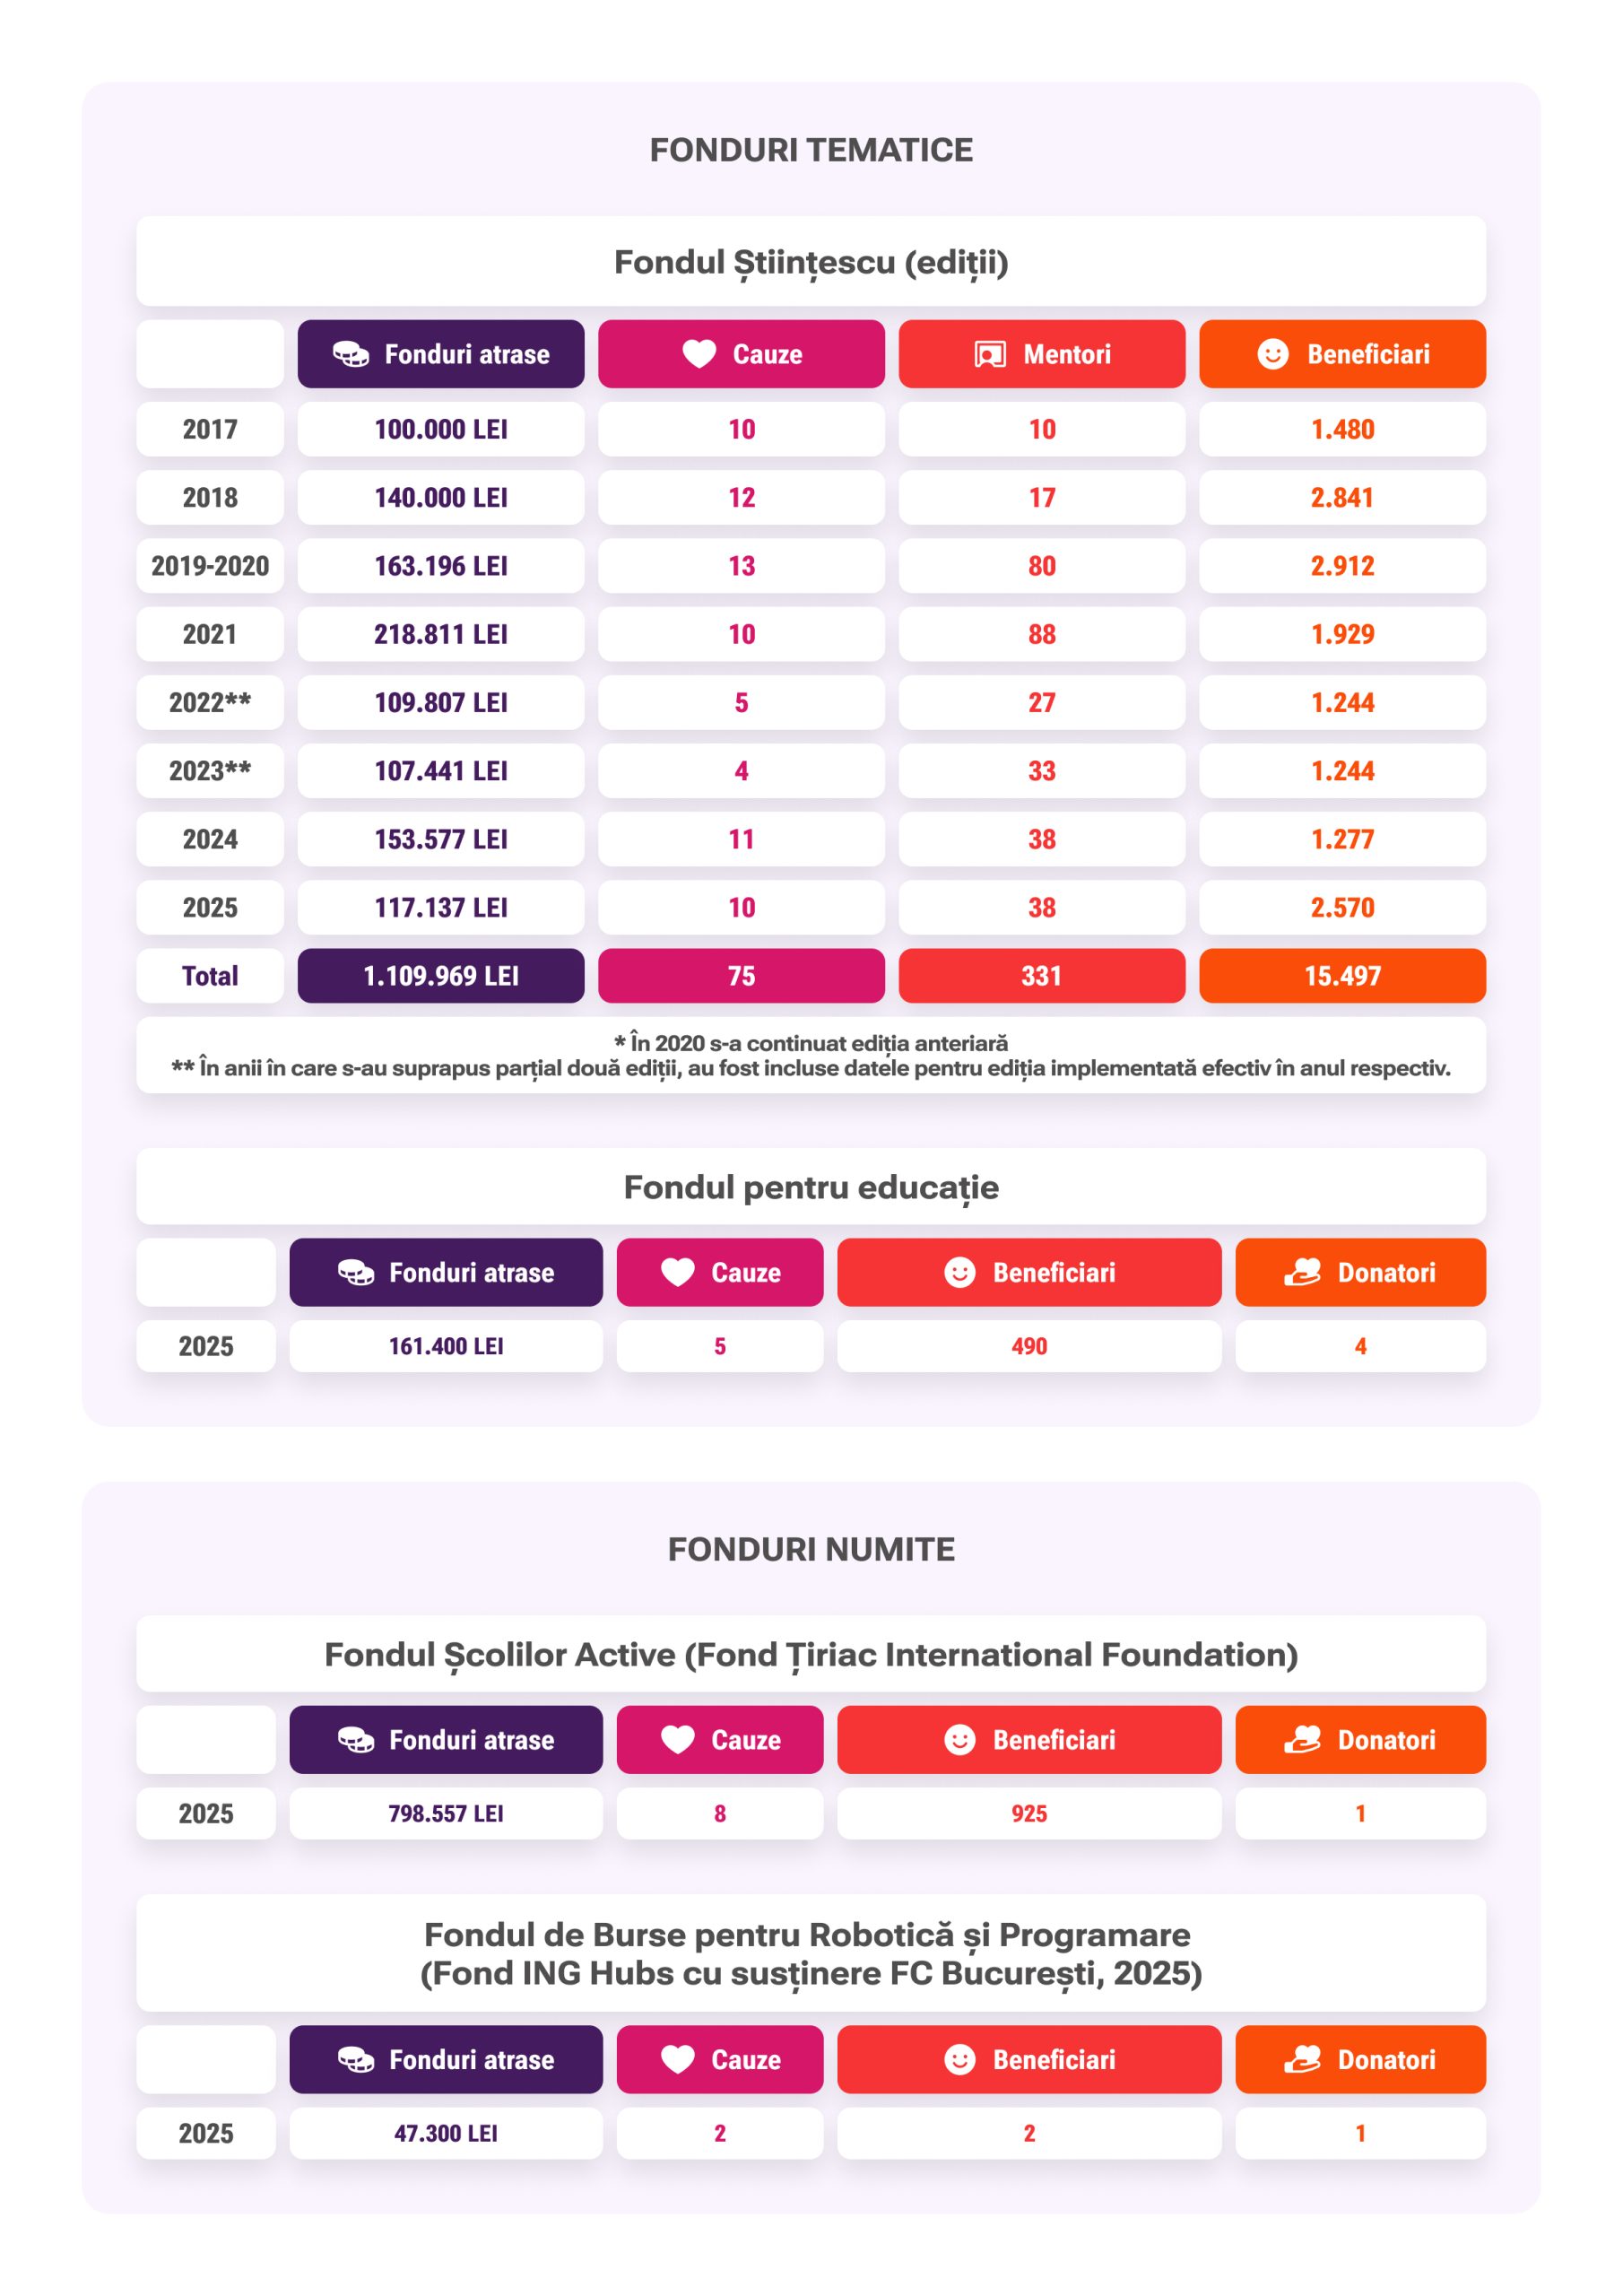
Task: Click the presenter icon beside Mentori
Action: click(x=990, y=354)
